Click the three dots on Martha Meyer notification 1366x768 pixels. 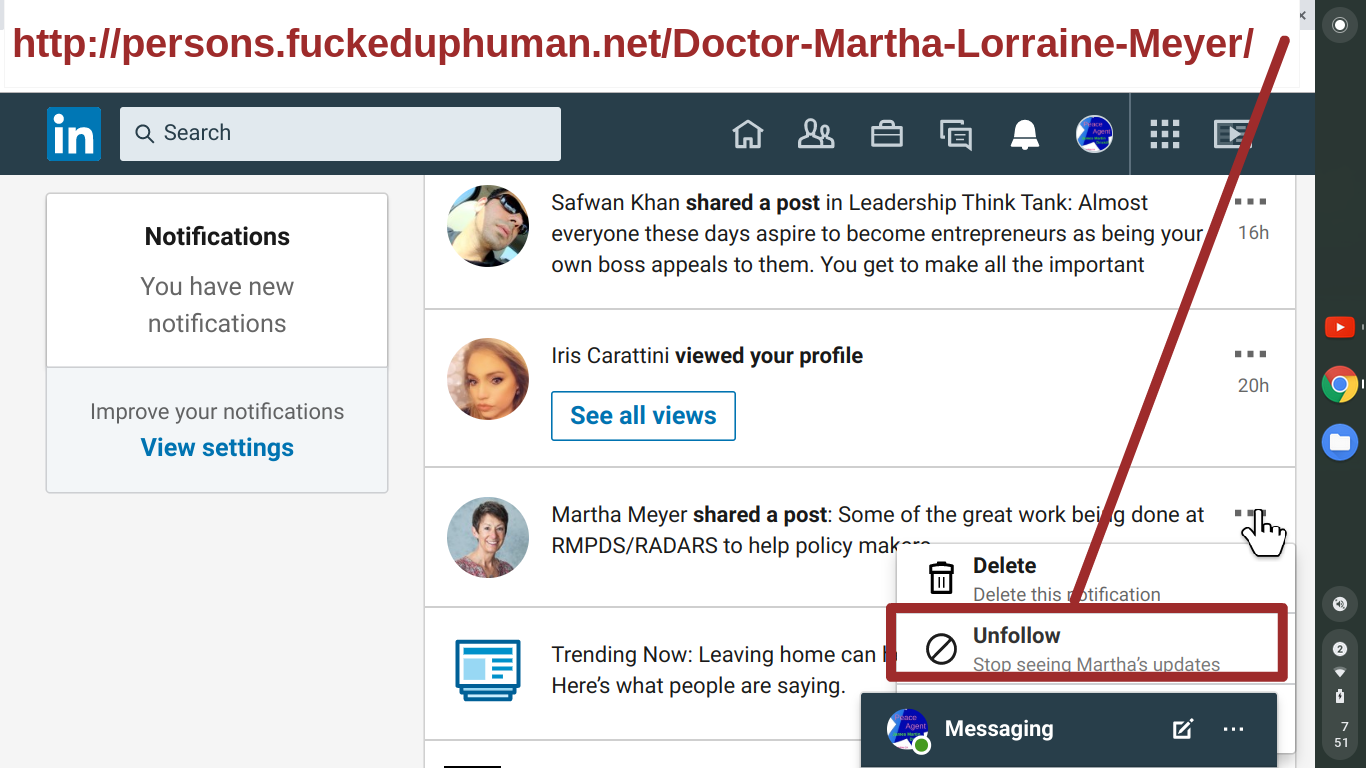(x=1250, y=513)
